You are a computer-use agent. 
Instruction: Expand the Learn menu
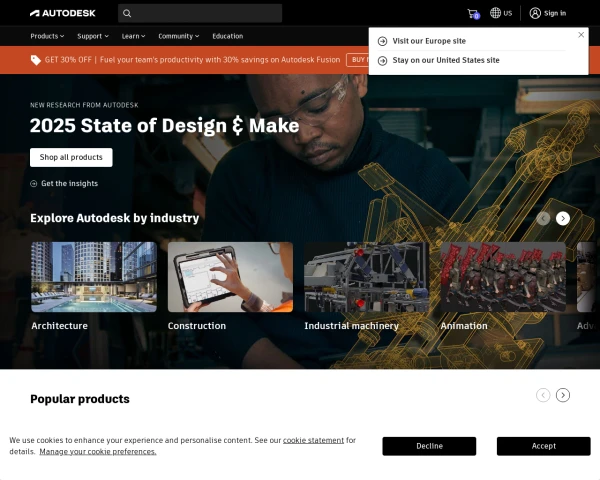(x=133, y=36)
